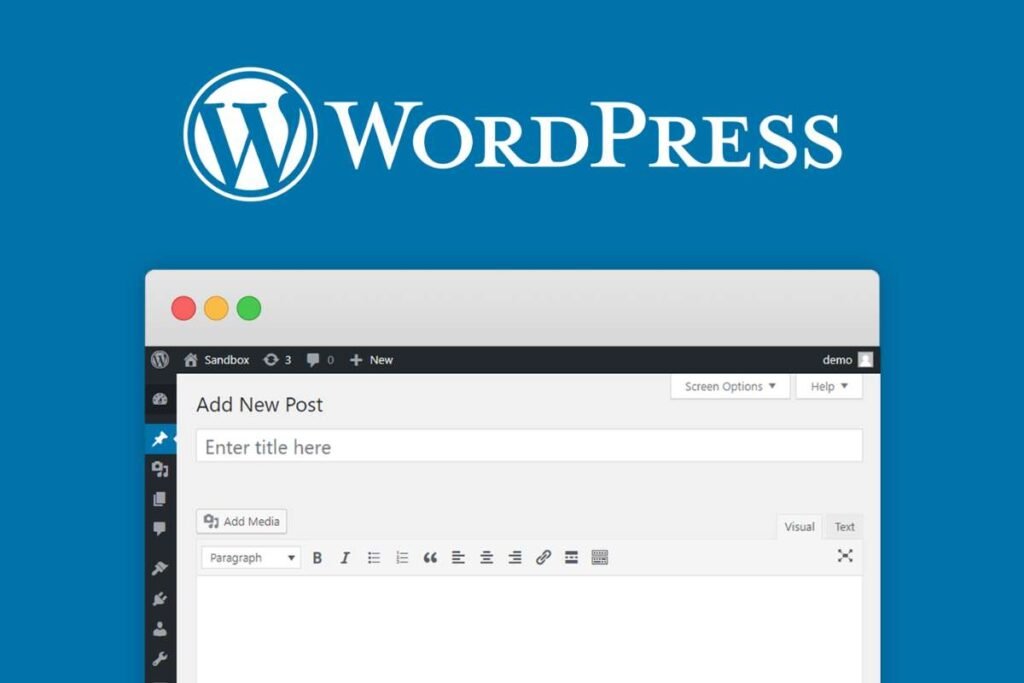Click the green maximize window button
This screenshot has width=1024, height=683.
point(249,308)
